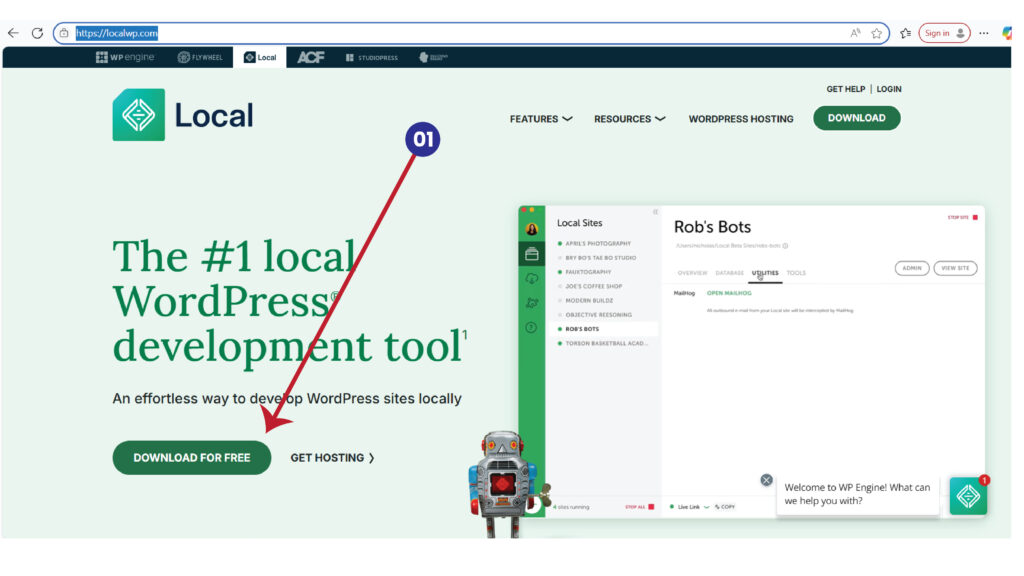Expand the Live Link chevron in preview
The image size is (1024, 576).
[x=706, y=507]
